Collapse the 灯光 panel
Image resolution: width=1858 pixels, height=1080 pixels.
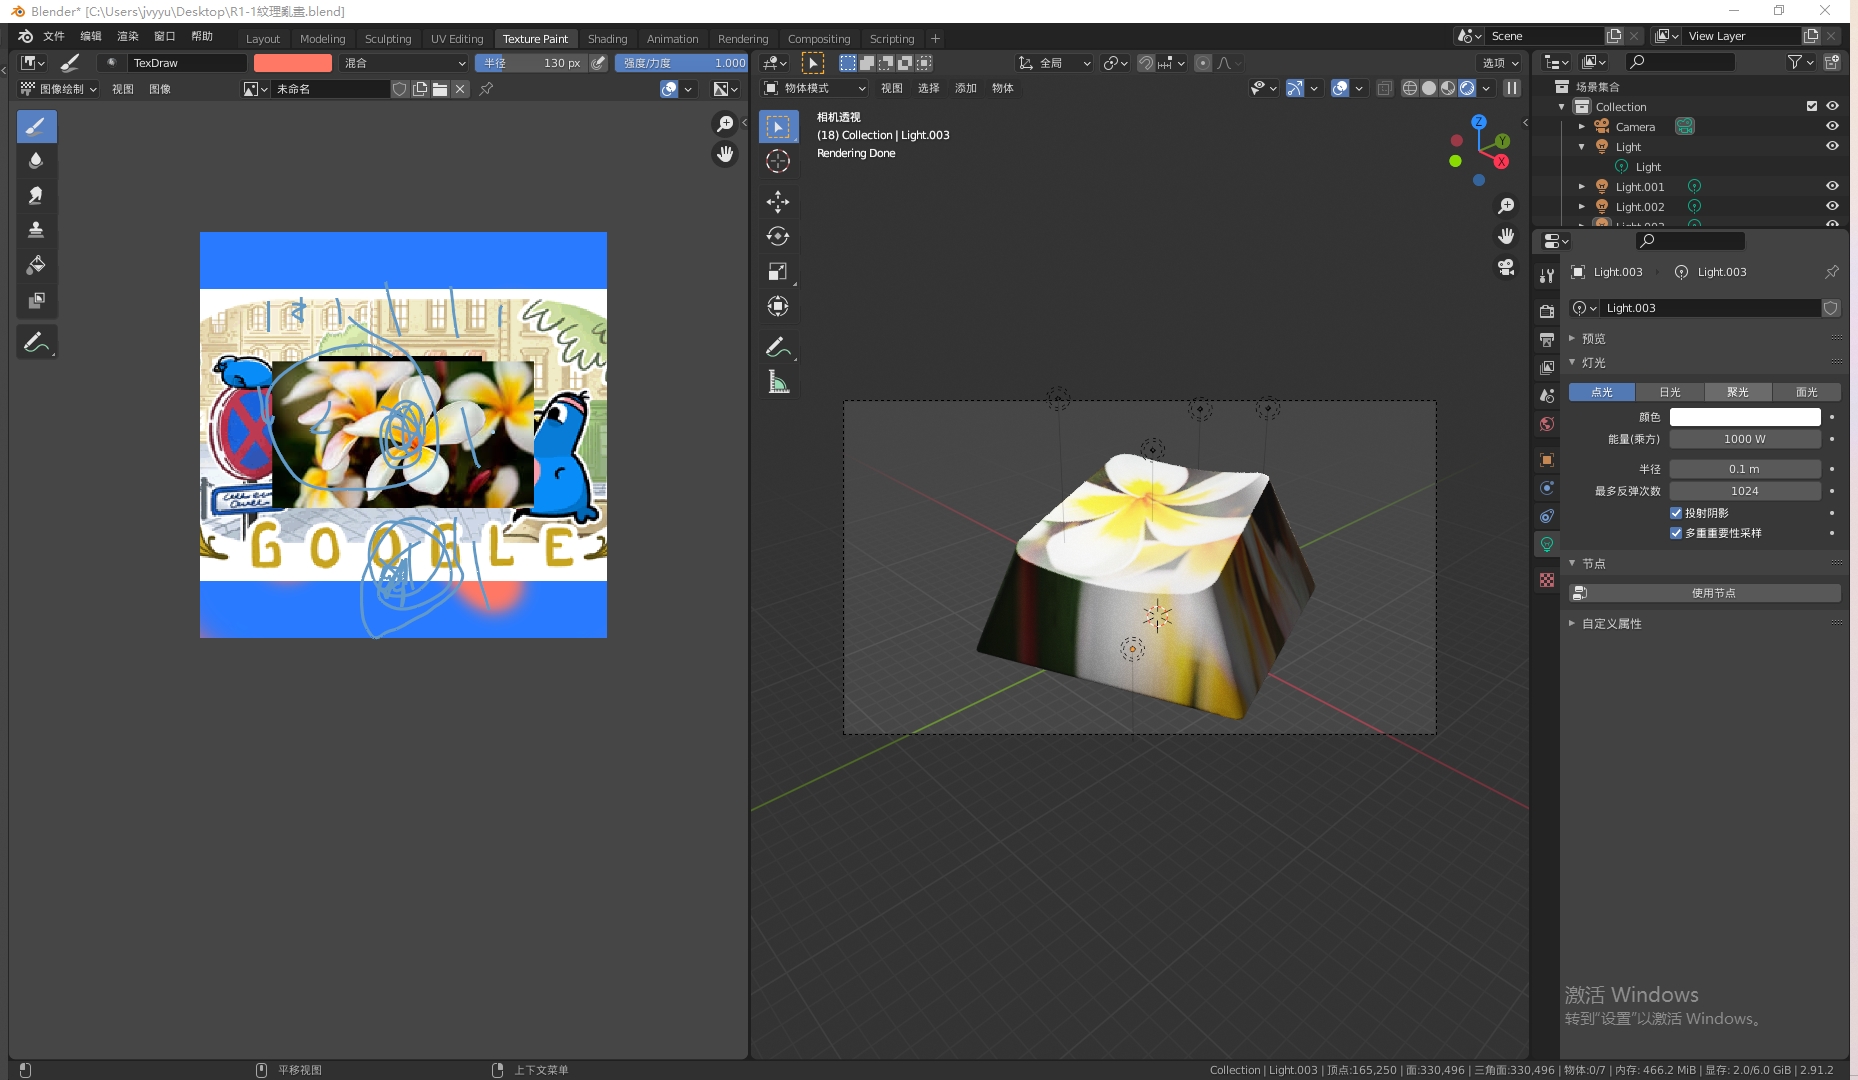coord(1592,363)
